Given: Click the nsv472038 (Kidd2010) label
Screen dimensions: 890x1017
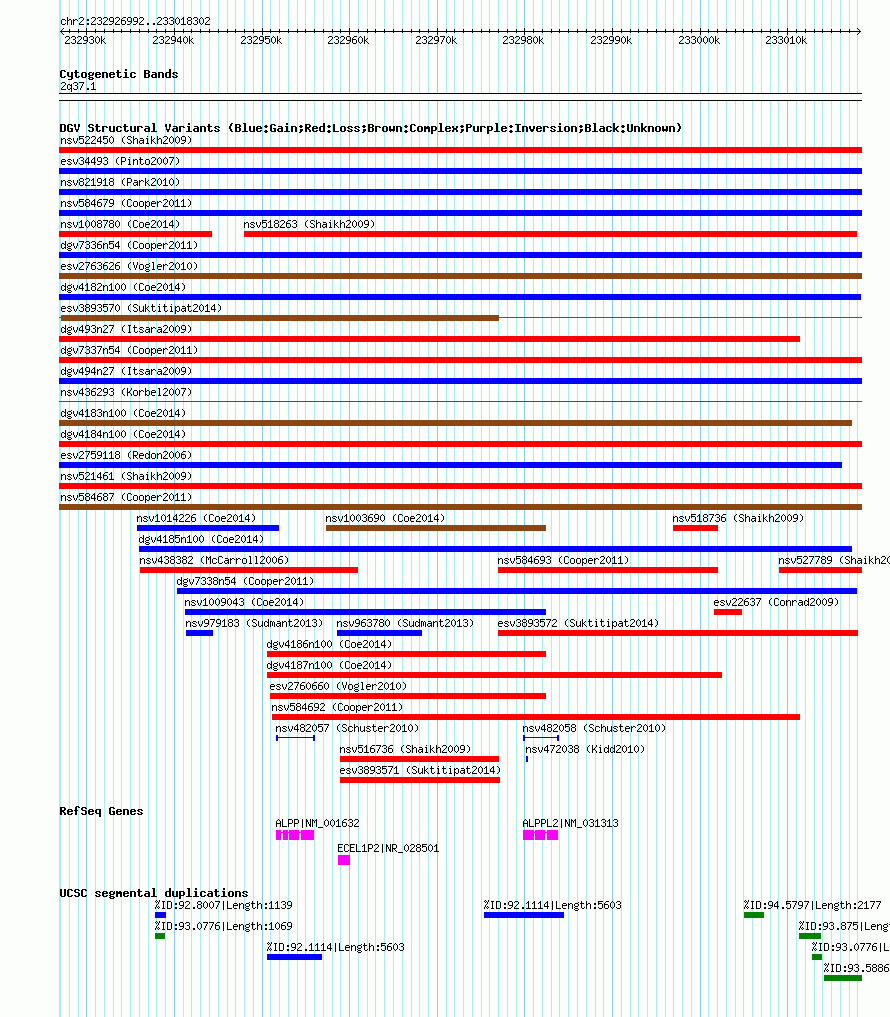Looking at the screenshot, I should click(585, 749).
